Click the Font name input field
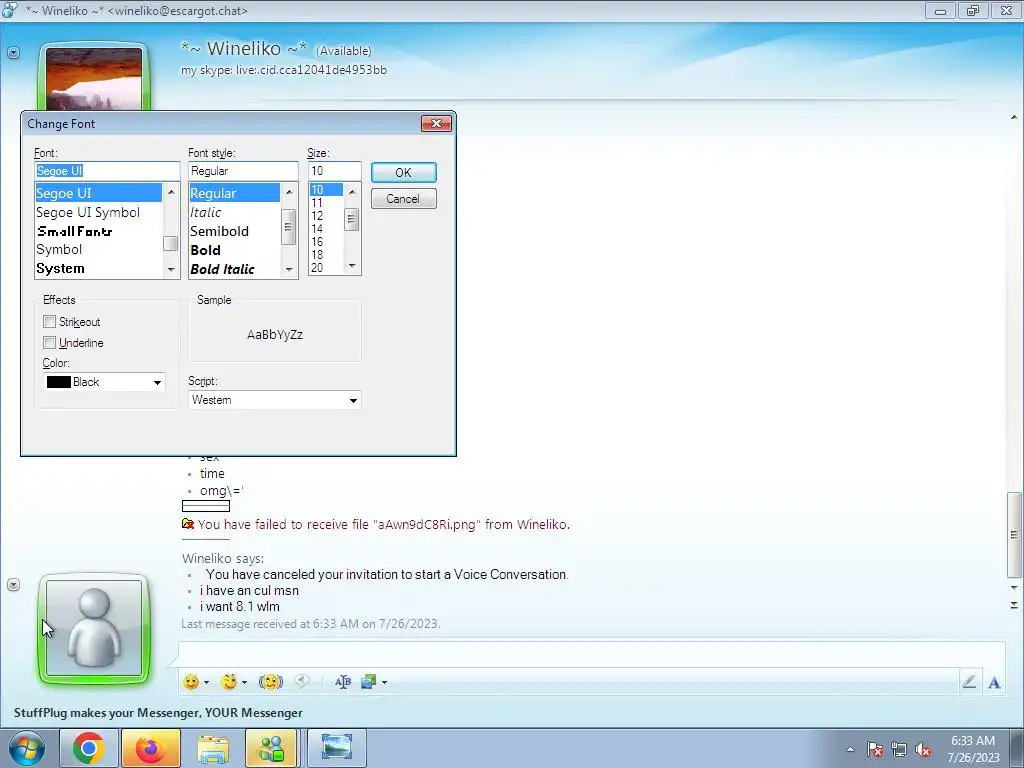Viewport: 1024px width, 768px height. (x=107, y=171)
